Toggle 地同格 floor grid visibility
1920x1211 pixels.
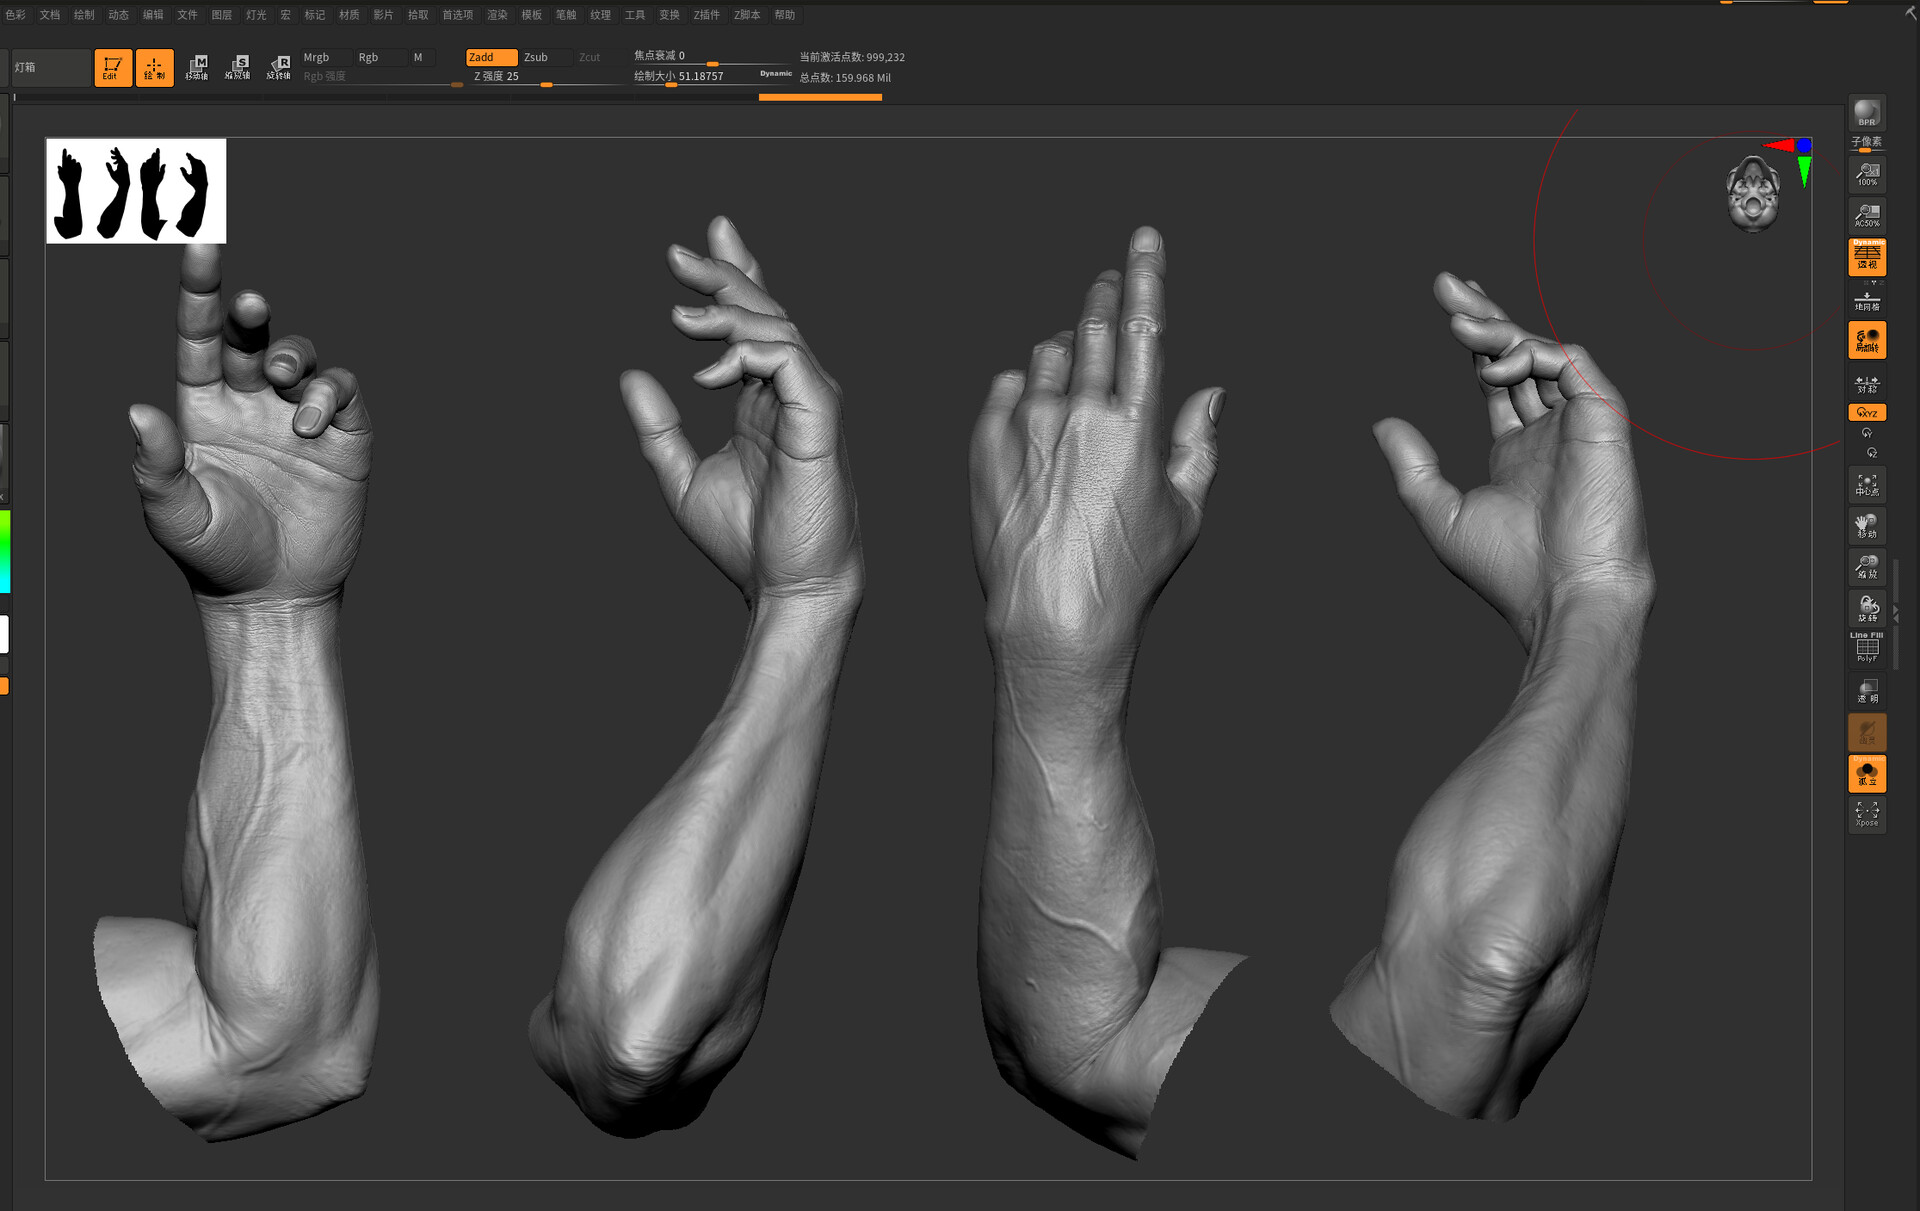pyautogui.click(x=1866, y=300)
